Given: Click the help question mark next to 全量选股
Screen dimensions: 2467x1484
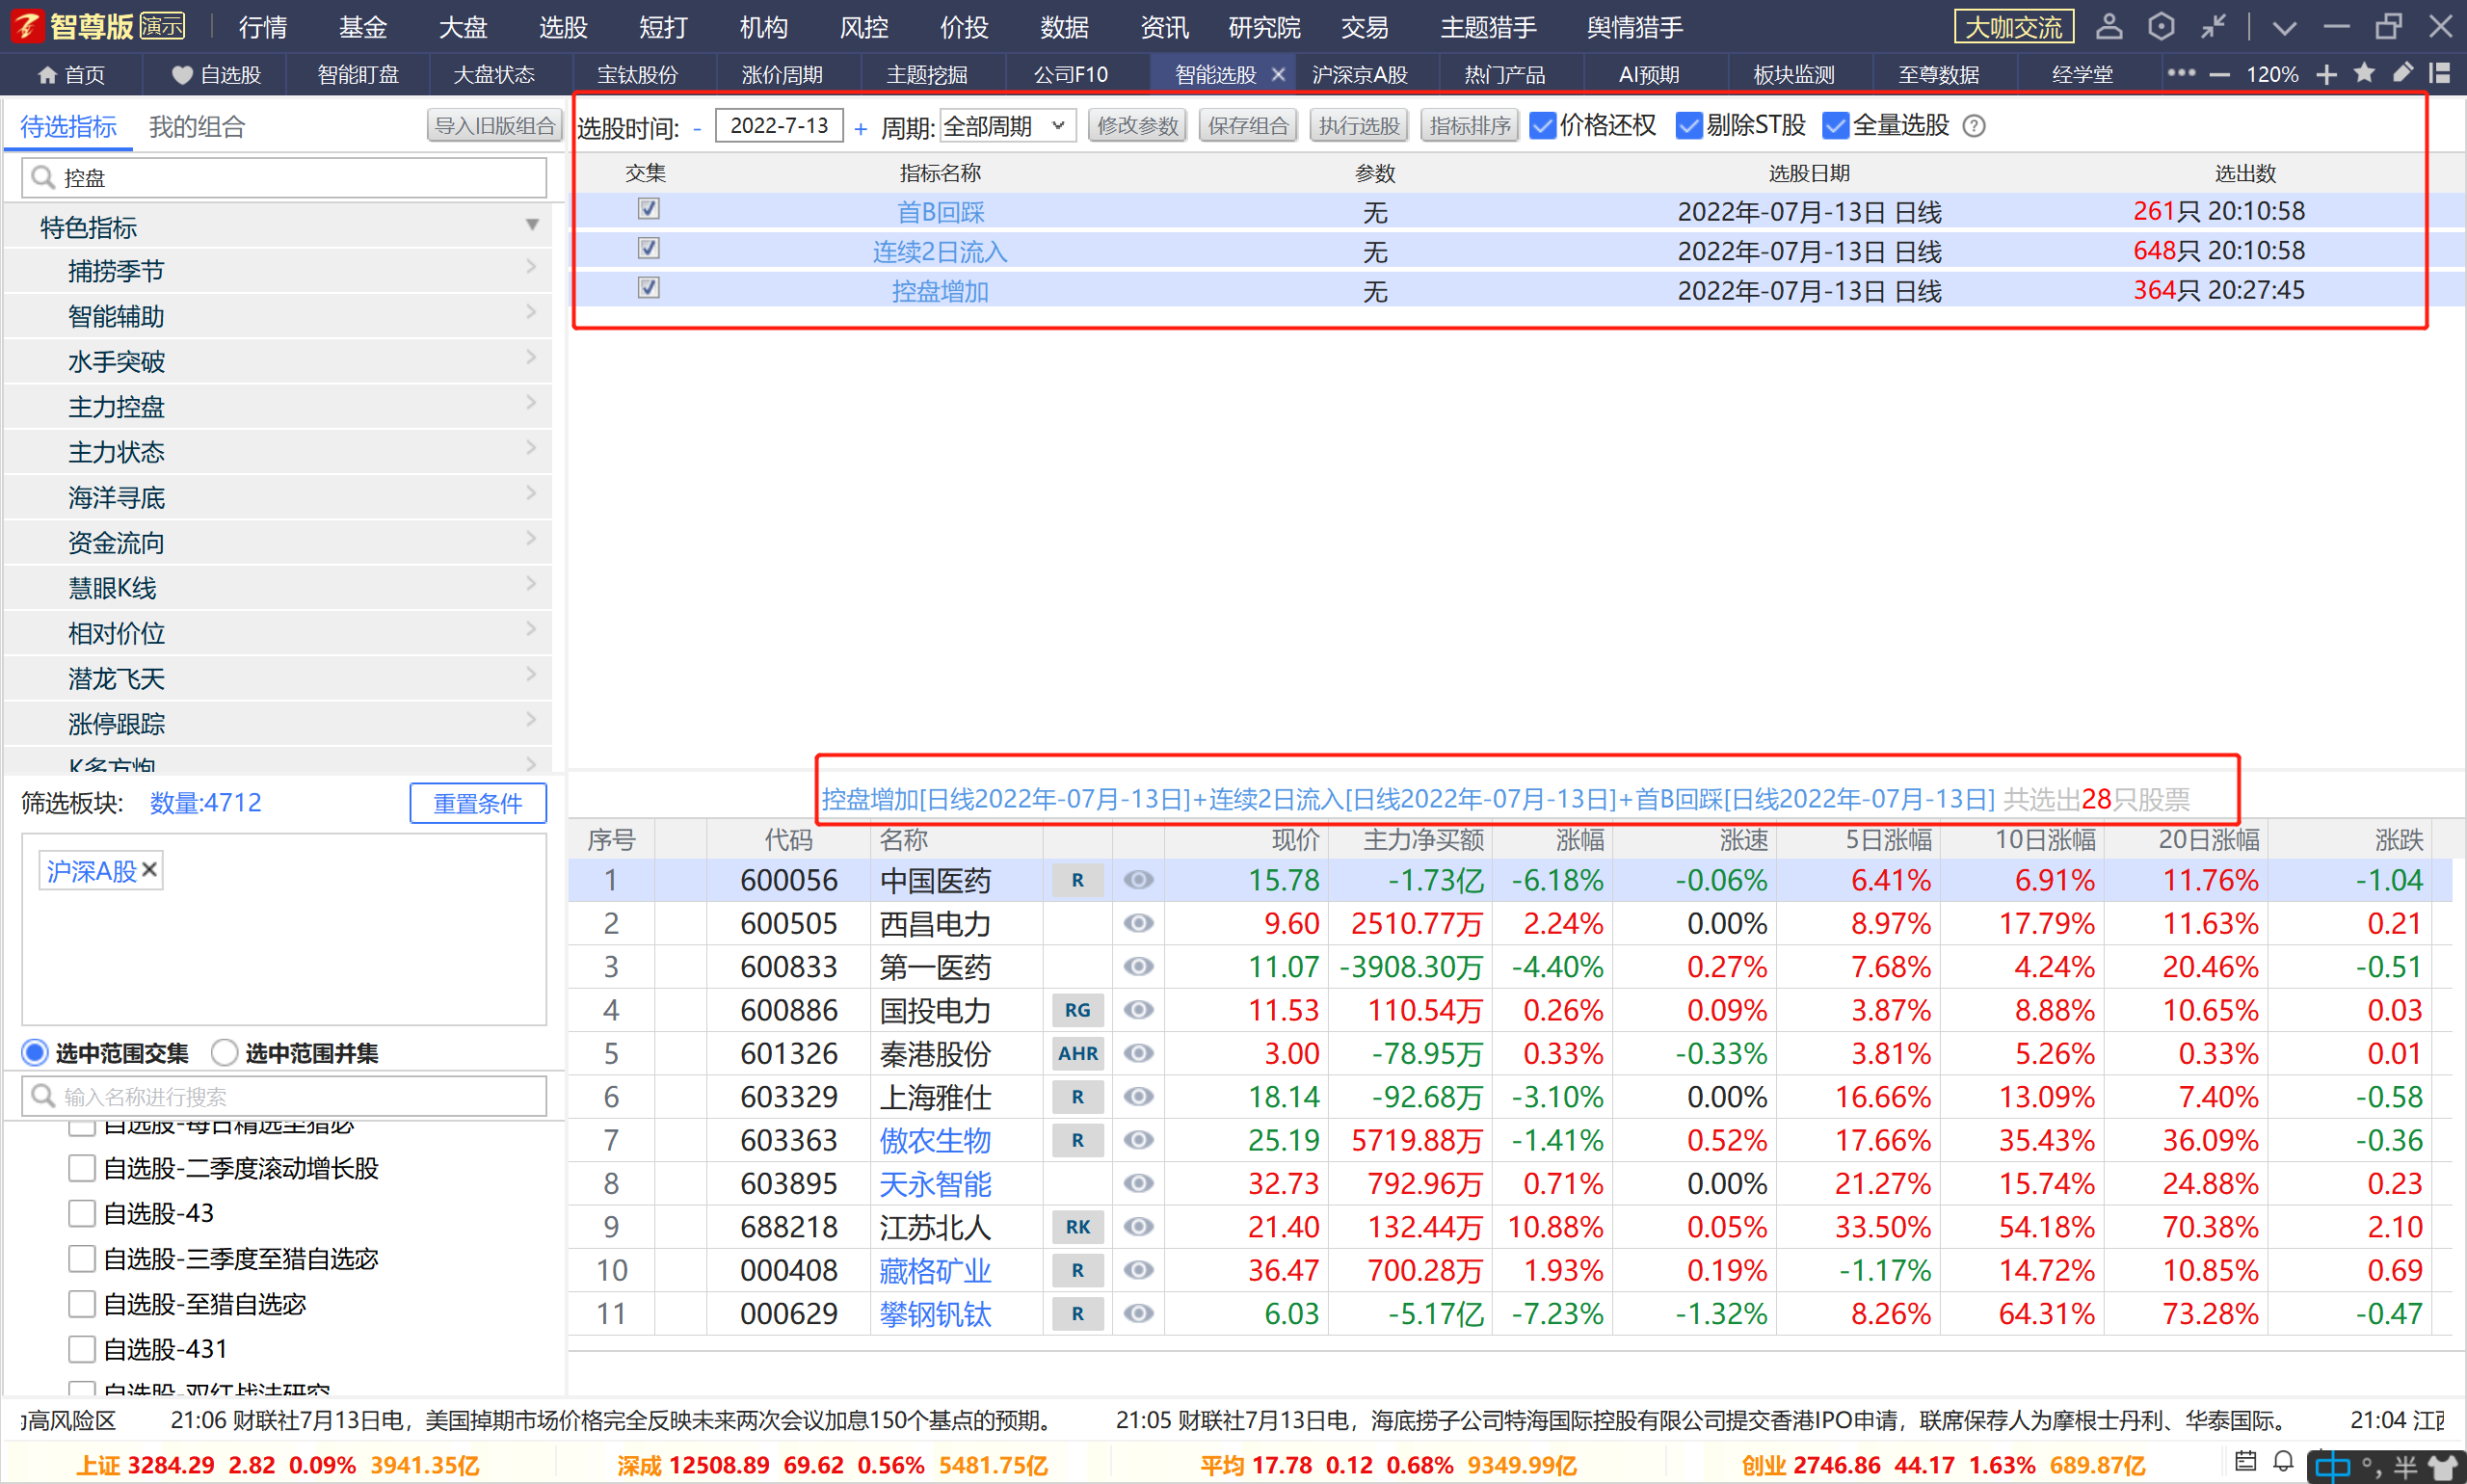Looking at the screenshot, I should pos(1974,126).
